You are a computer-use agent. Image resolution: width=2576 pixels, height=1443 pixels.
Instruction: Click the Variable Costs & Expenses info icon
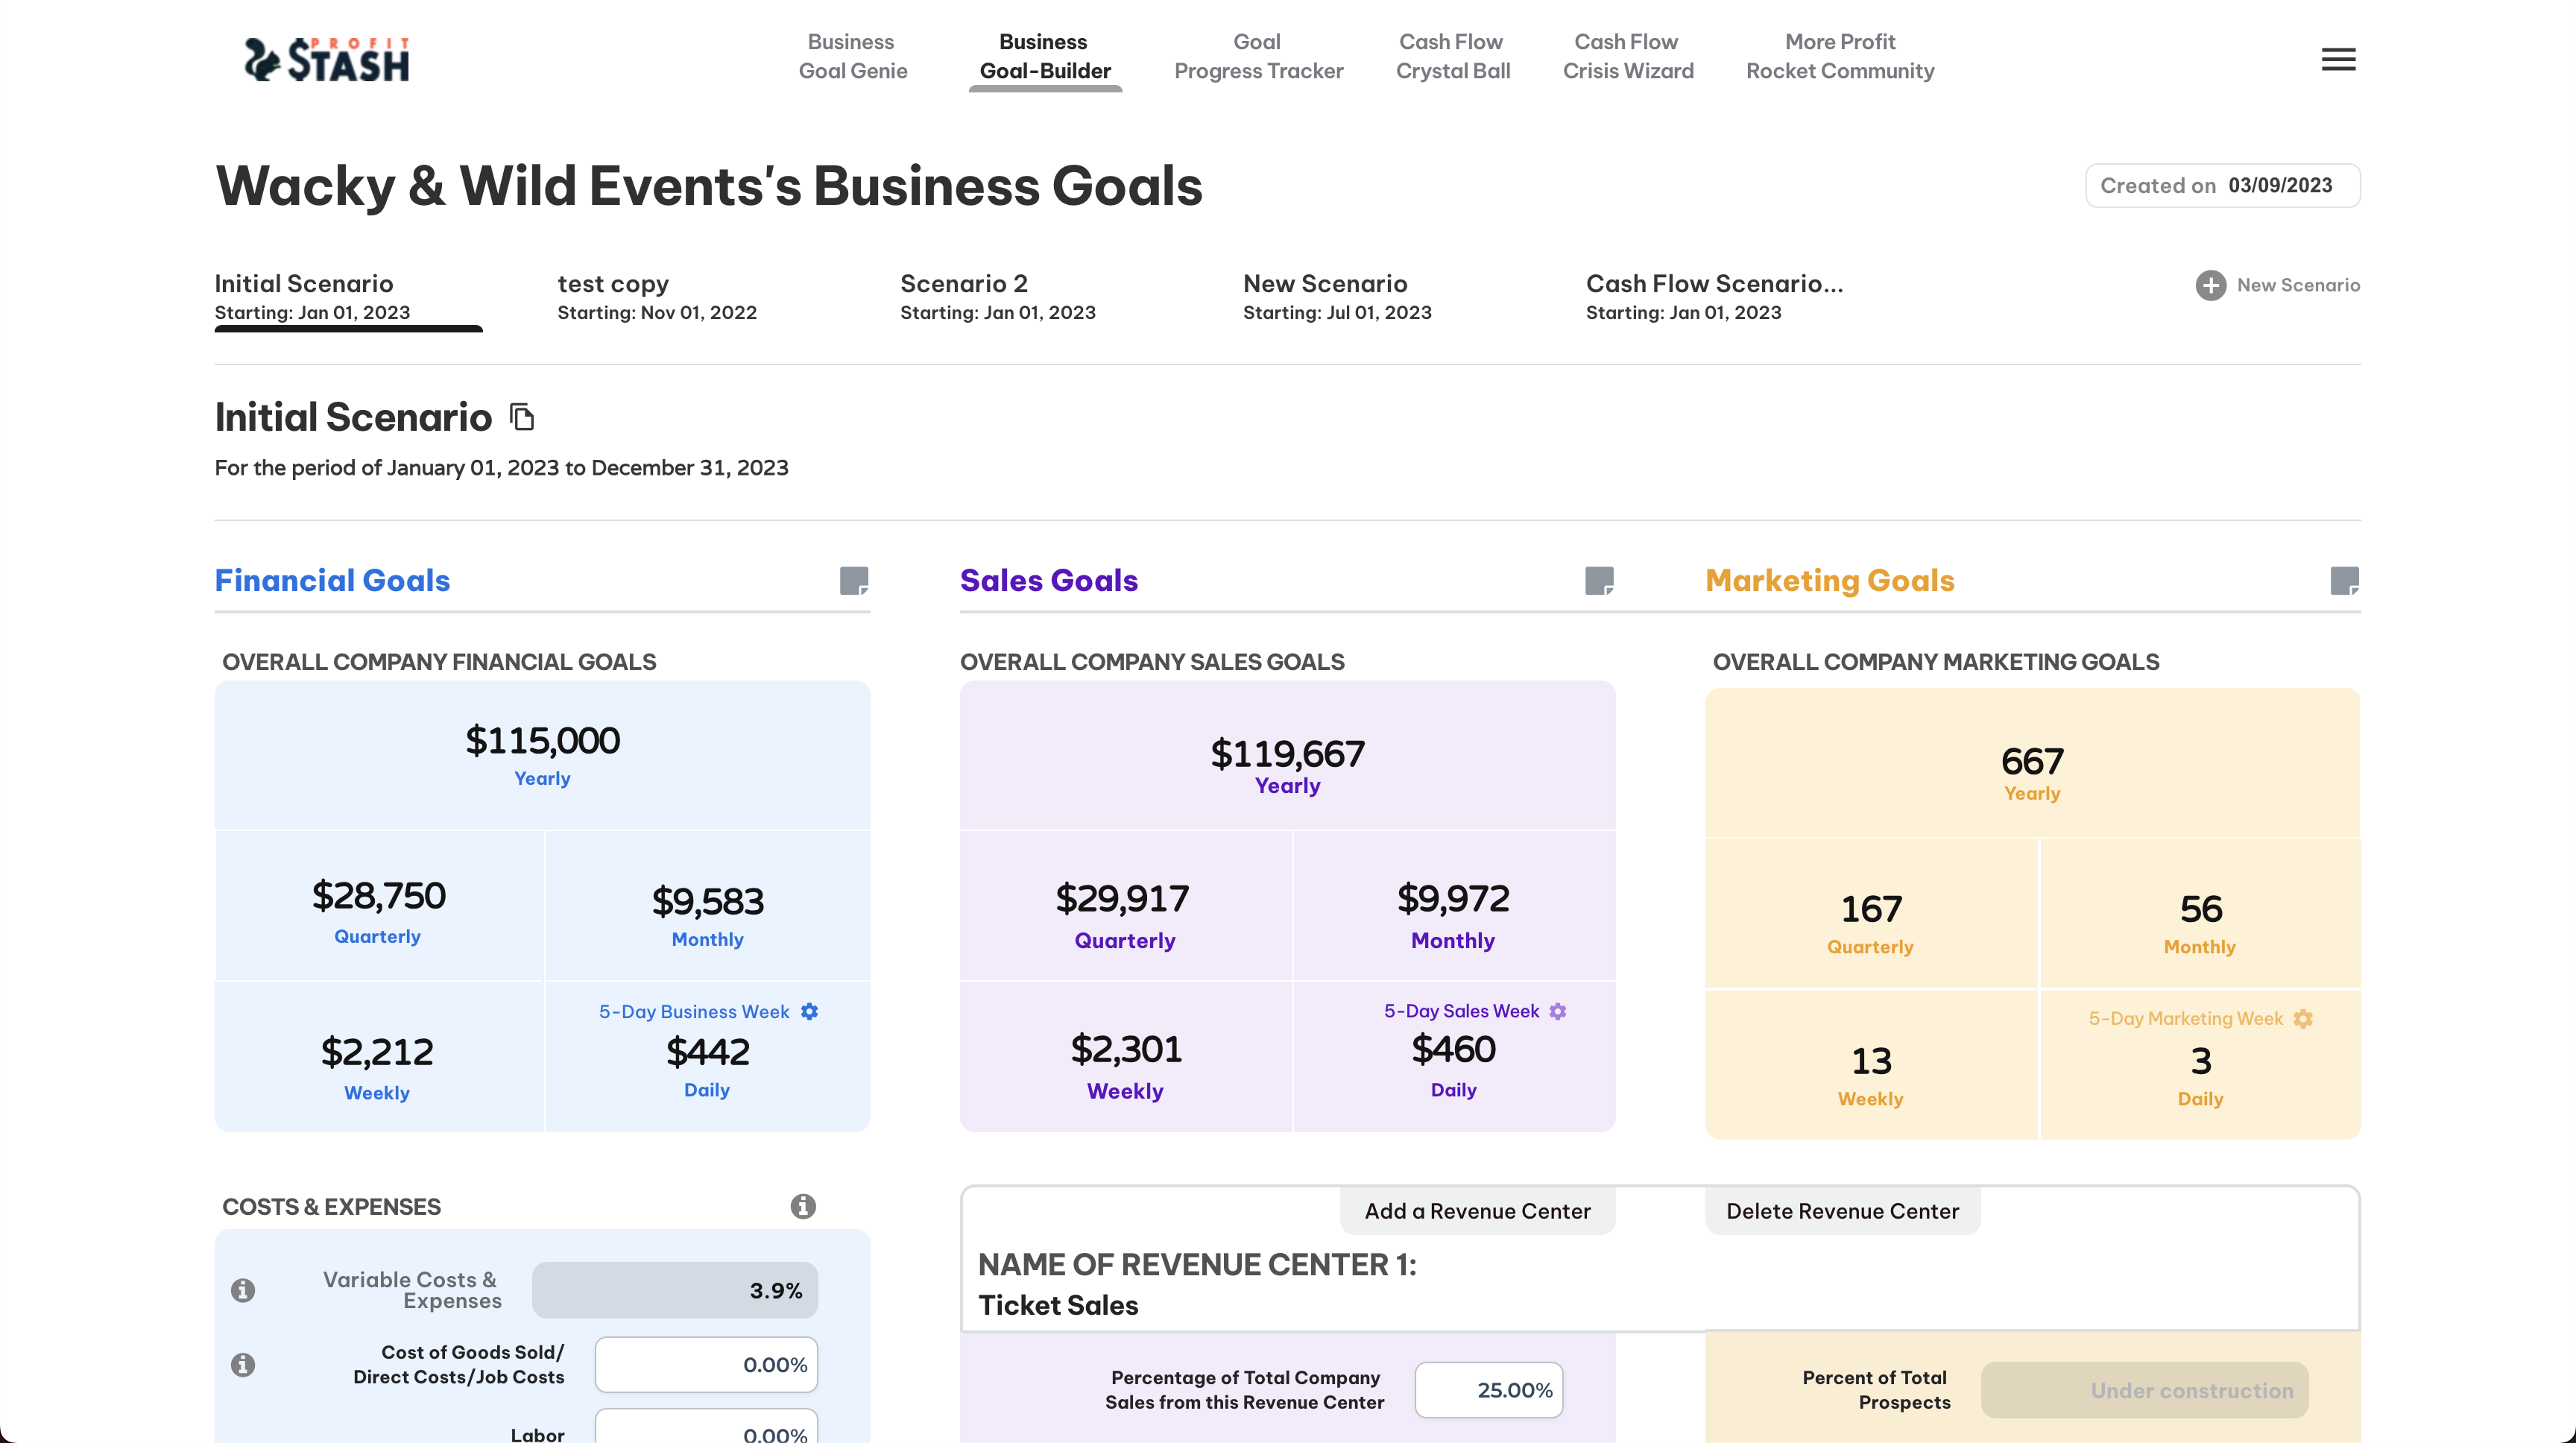pyautogui.click(x=243, y=1290)
